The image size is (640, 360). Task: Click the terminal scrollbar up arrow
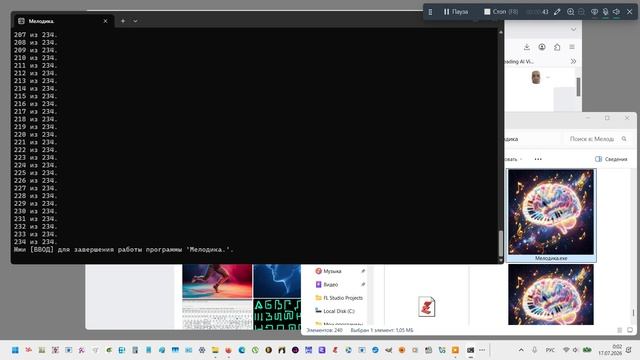pyautogui.click(x=501, y=31)
